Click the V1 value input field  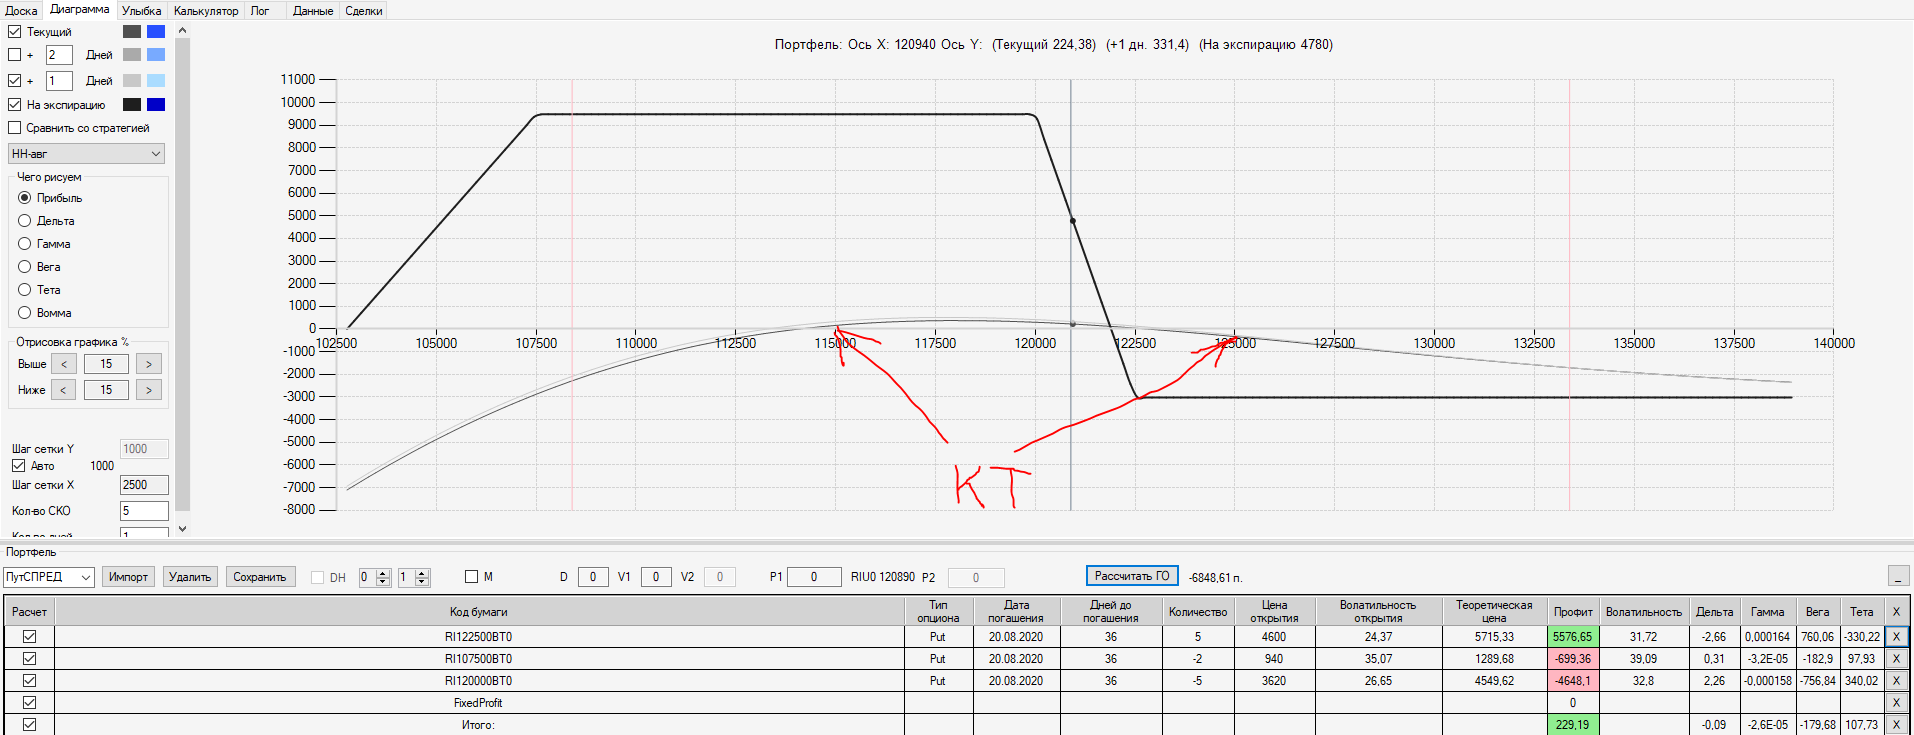(656, 577)
